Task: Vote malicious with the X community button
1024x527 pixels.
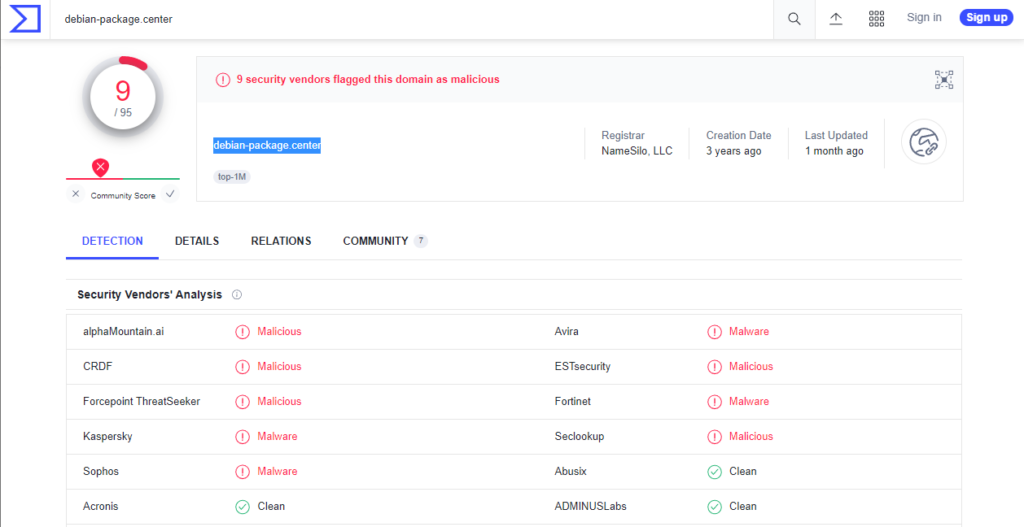Action: click(76, 194)
